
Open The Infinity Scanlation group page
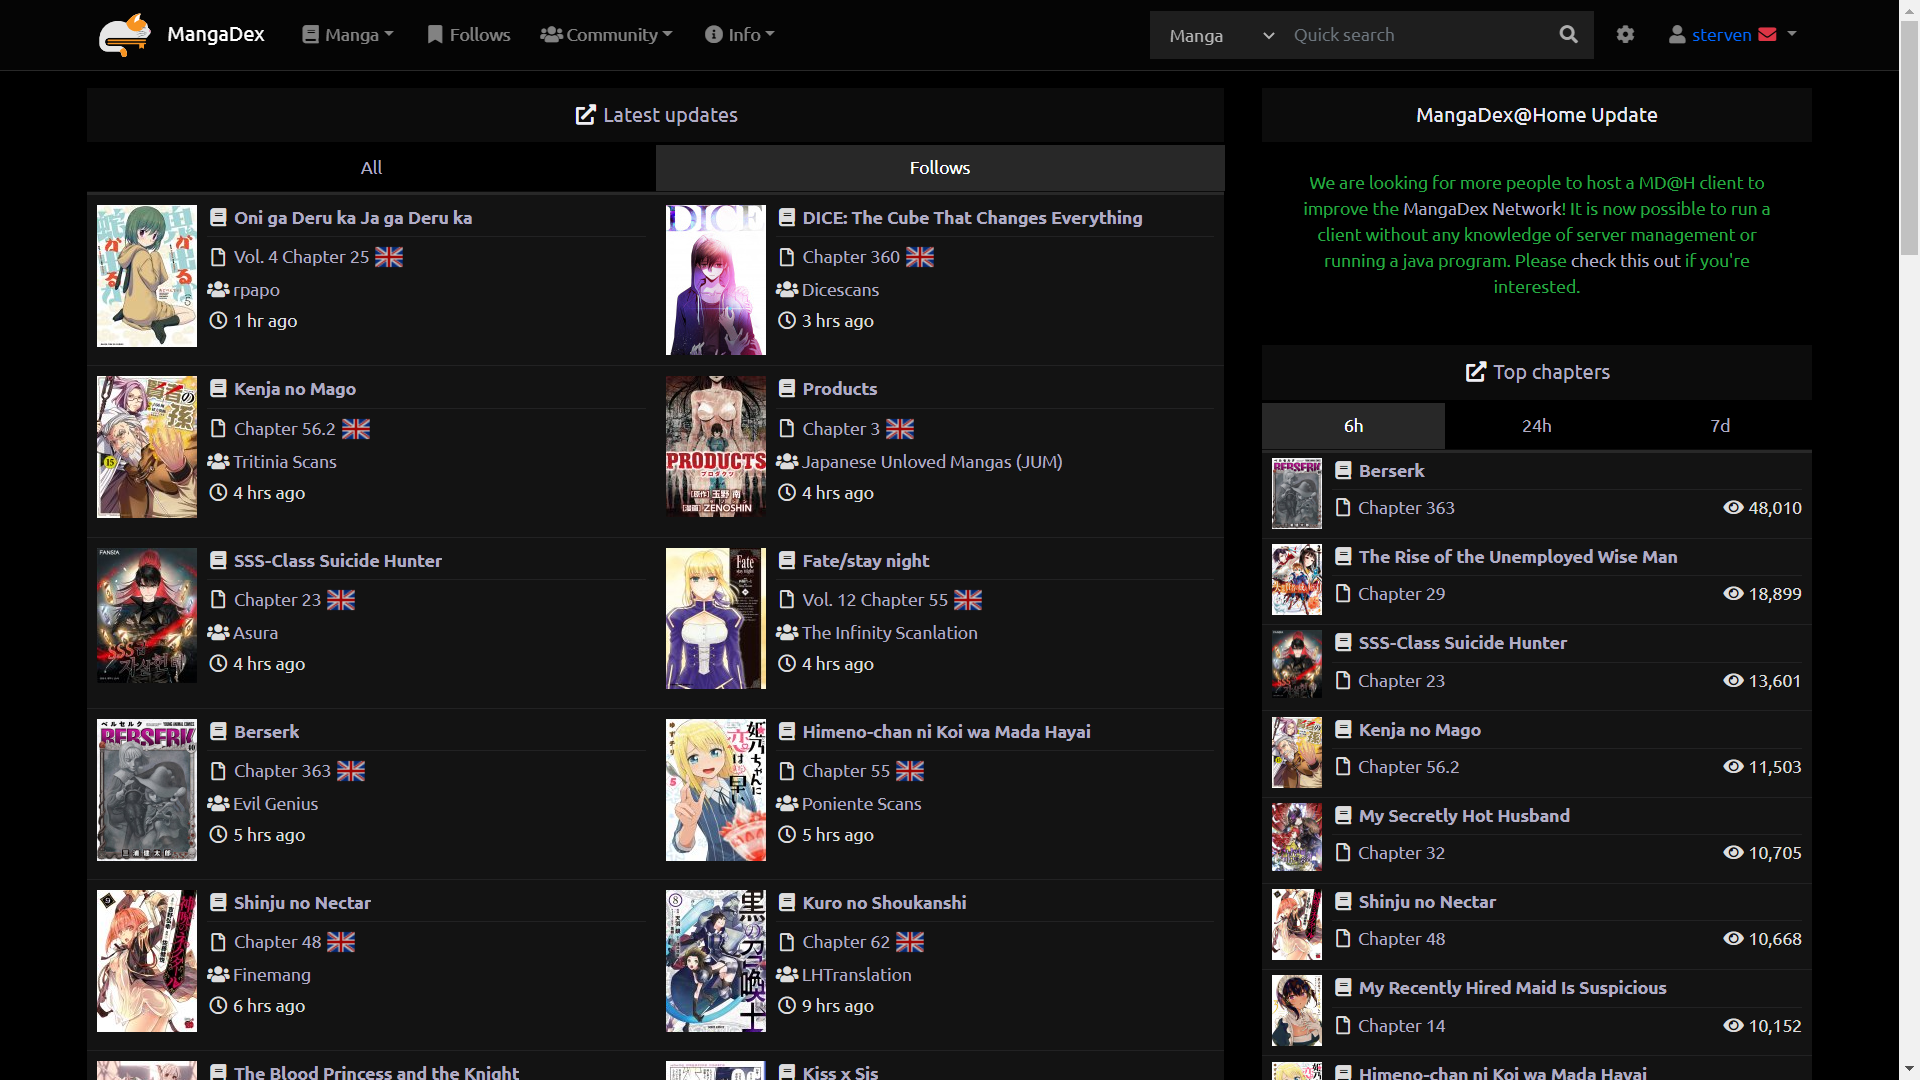click(x=890, y=633)
